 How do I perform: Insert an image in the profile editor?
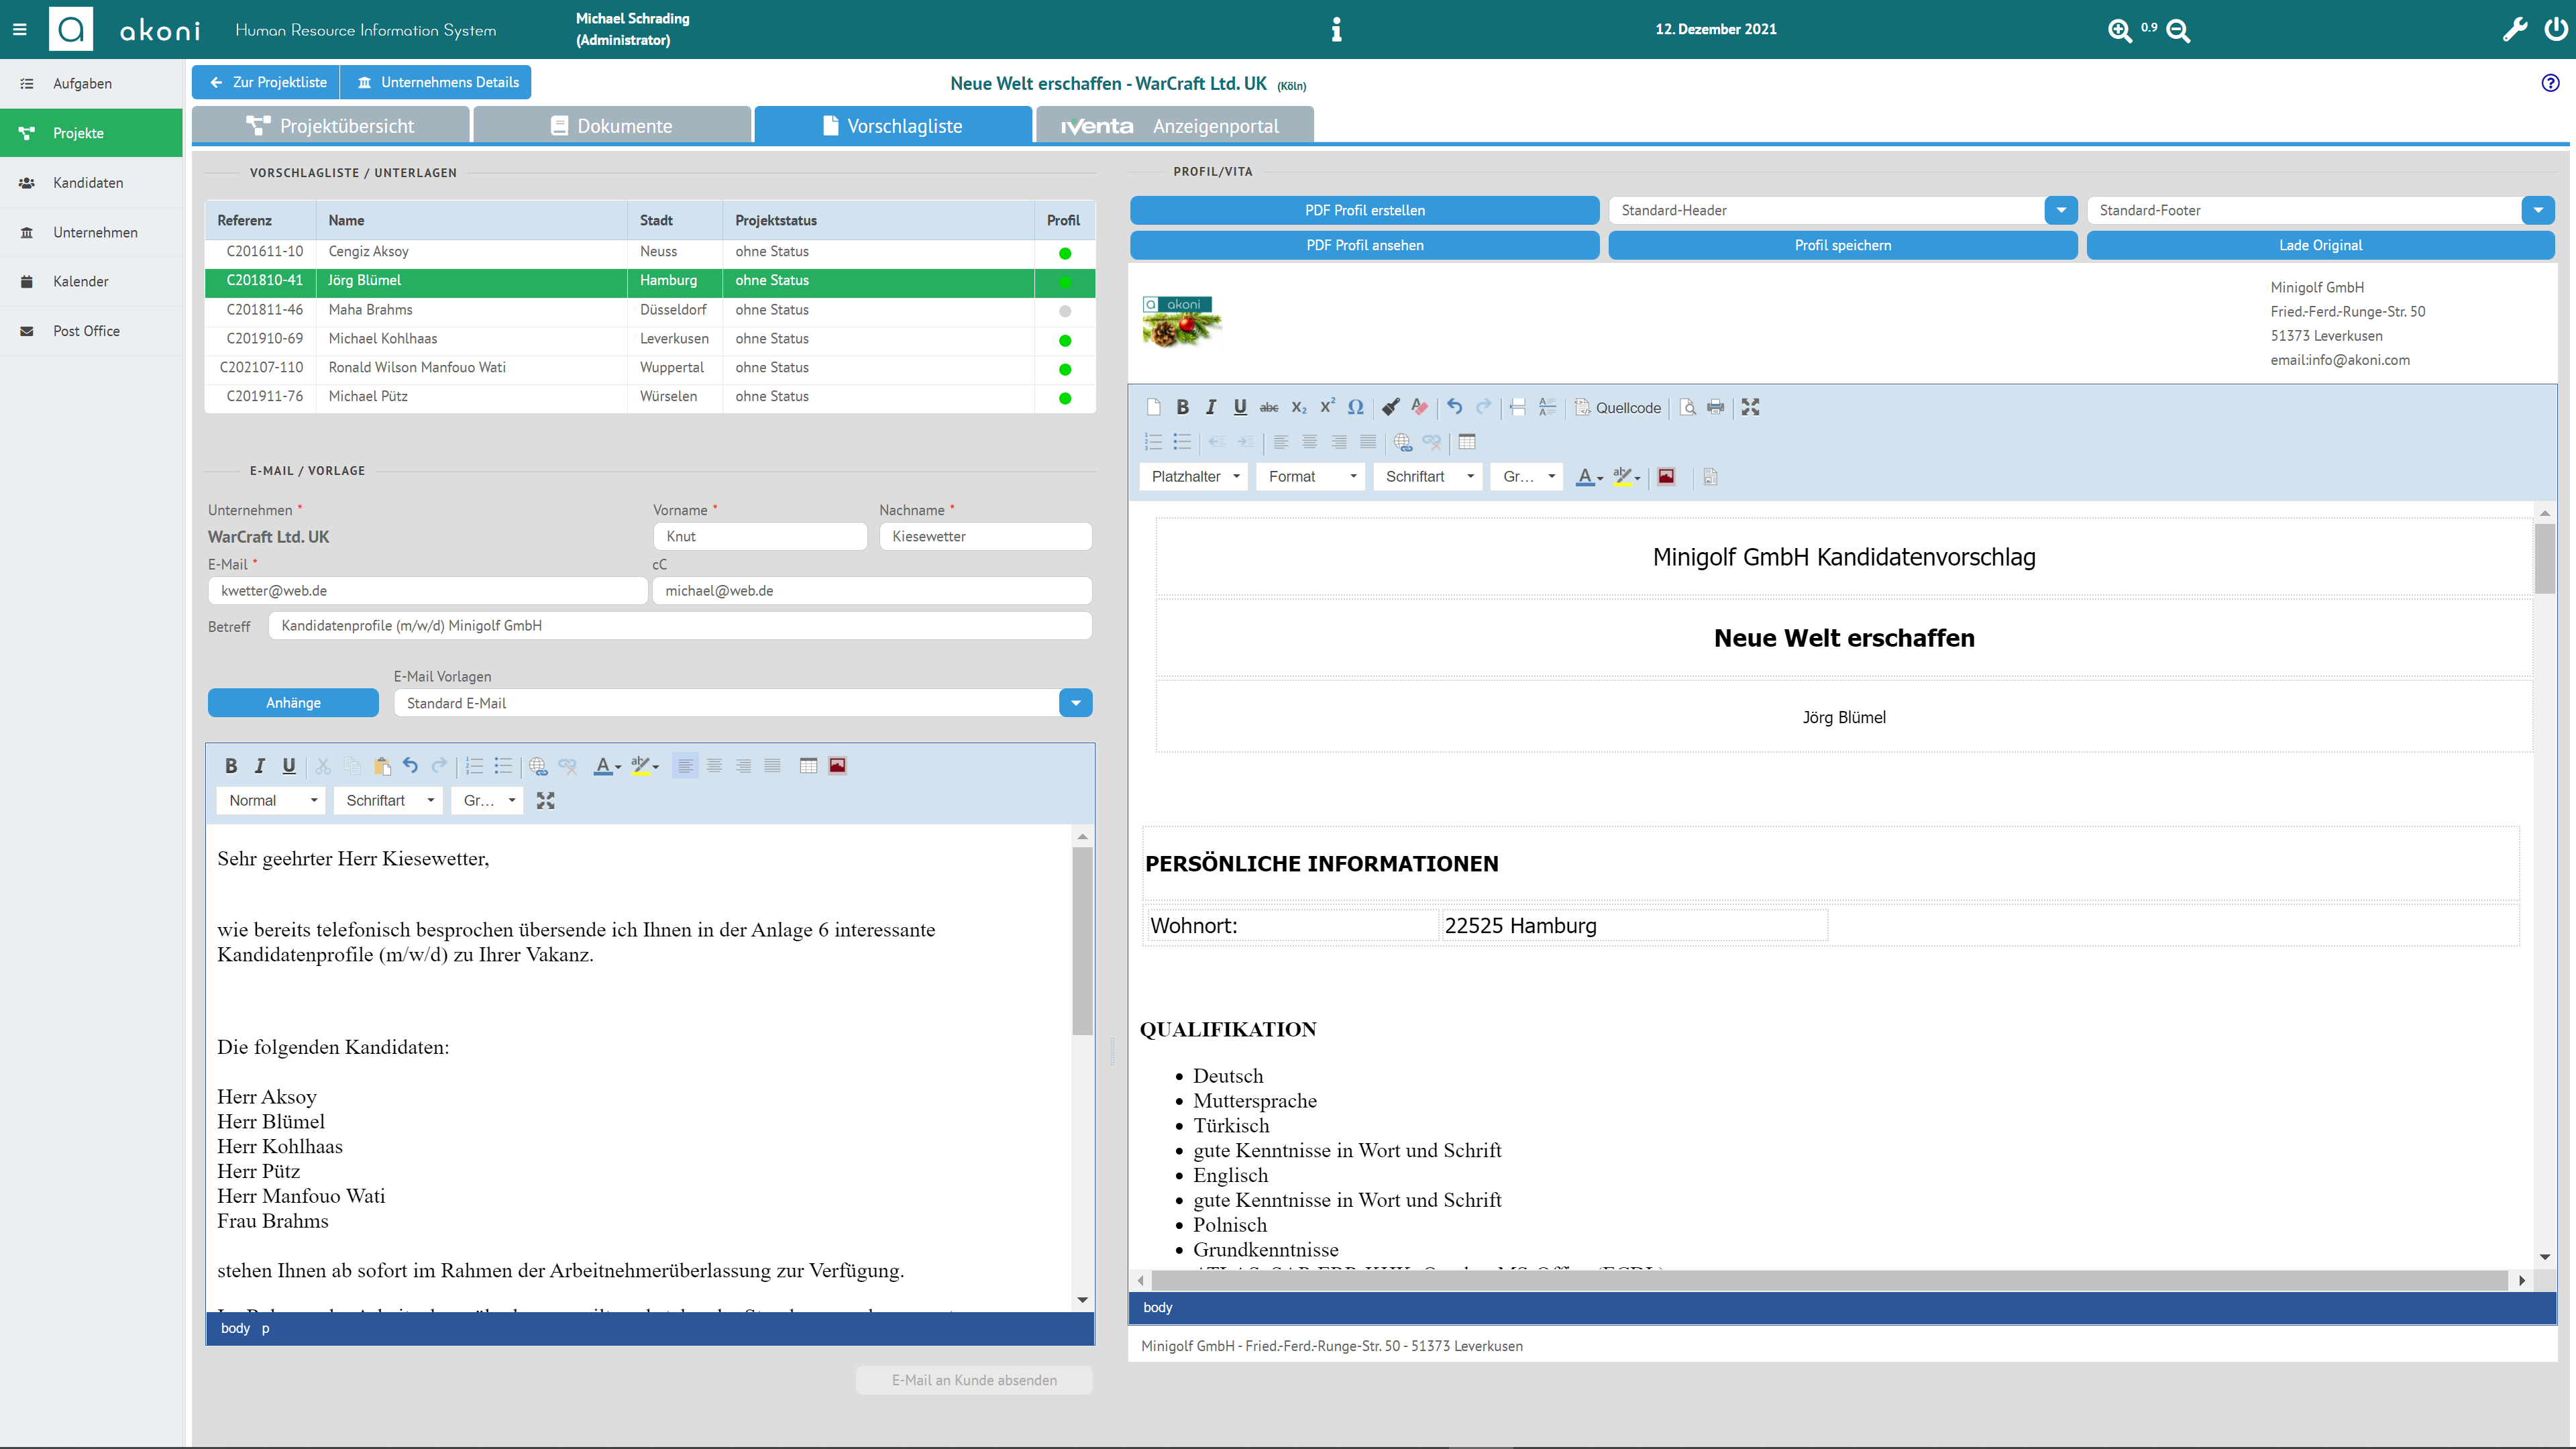click(x=1666, y=477)
